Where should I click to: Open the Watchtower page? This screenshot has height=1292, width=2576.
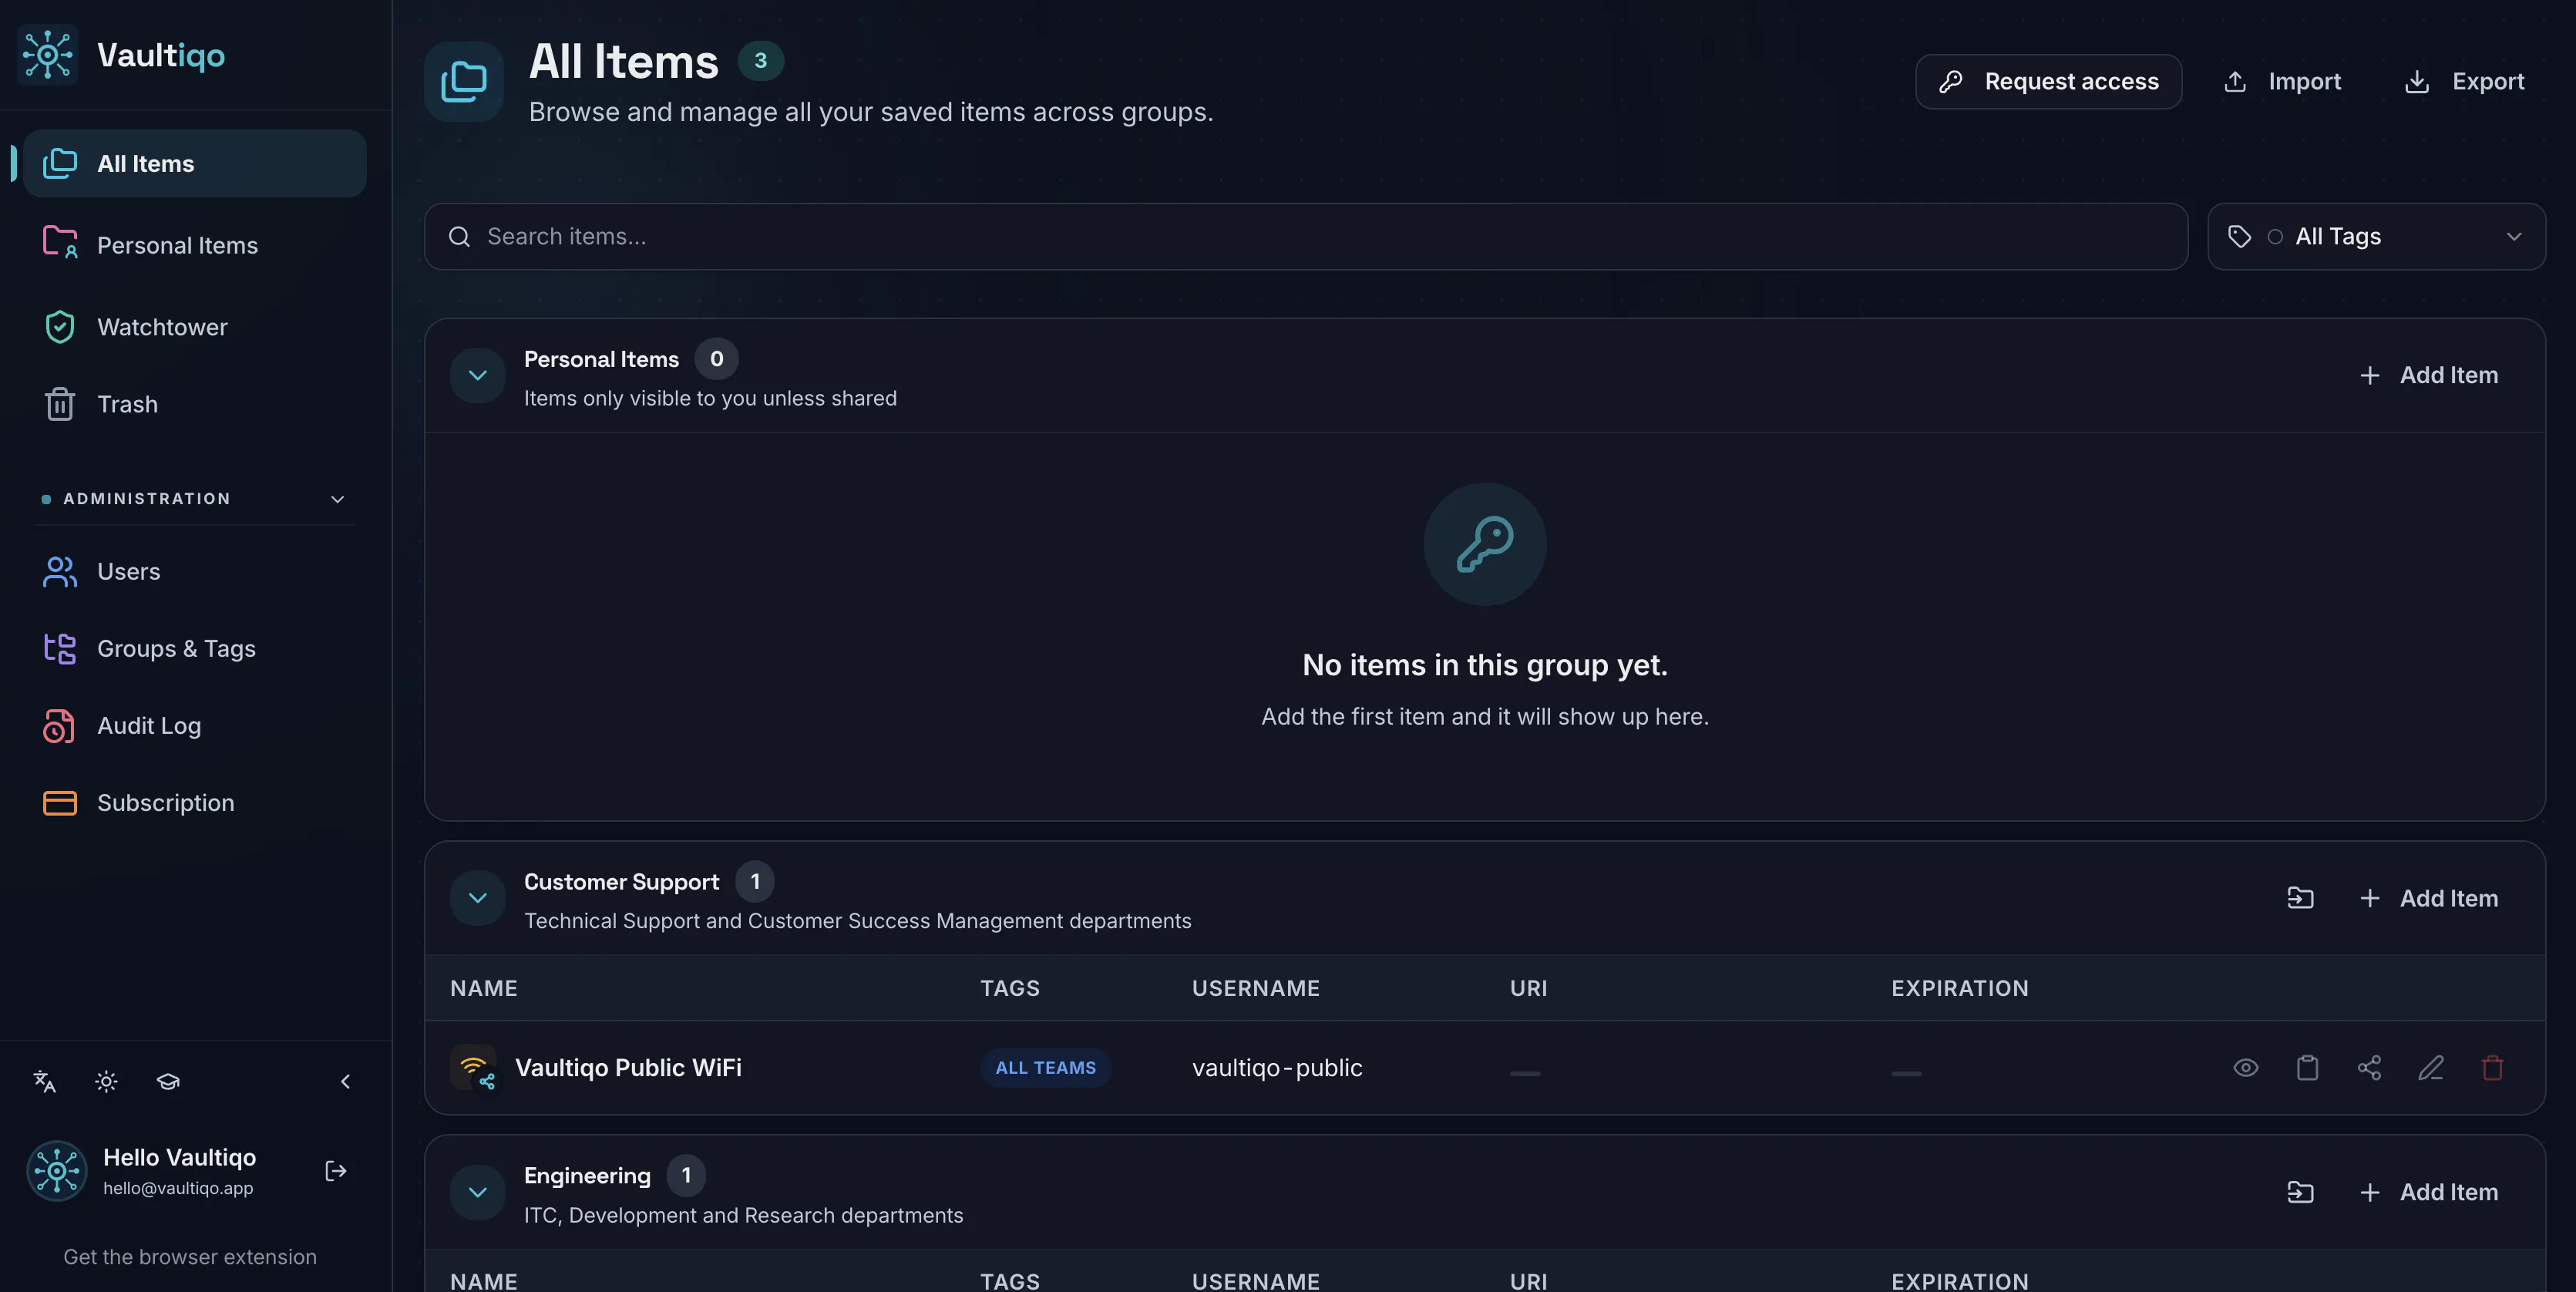pyautogui.click(x=195, y=327)
